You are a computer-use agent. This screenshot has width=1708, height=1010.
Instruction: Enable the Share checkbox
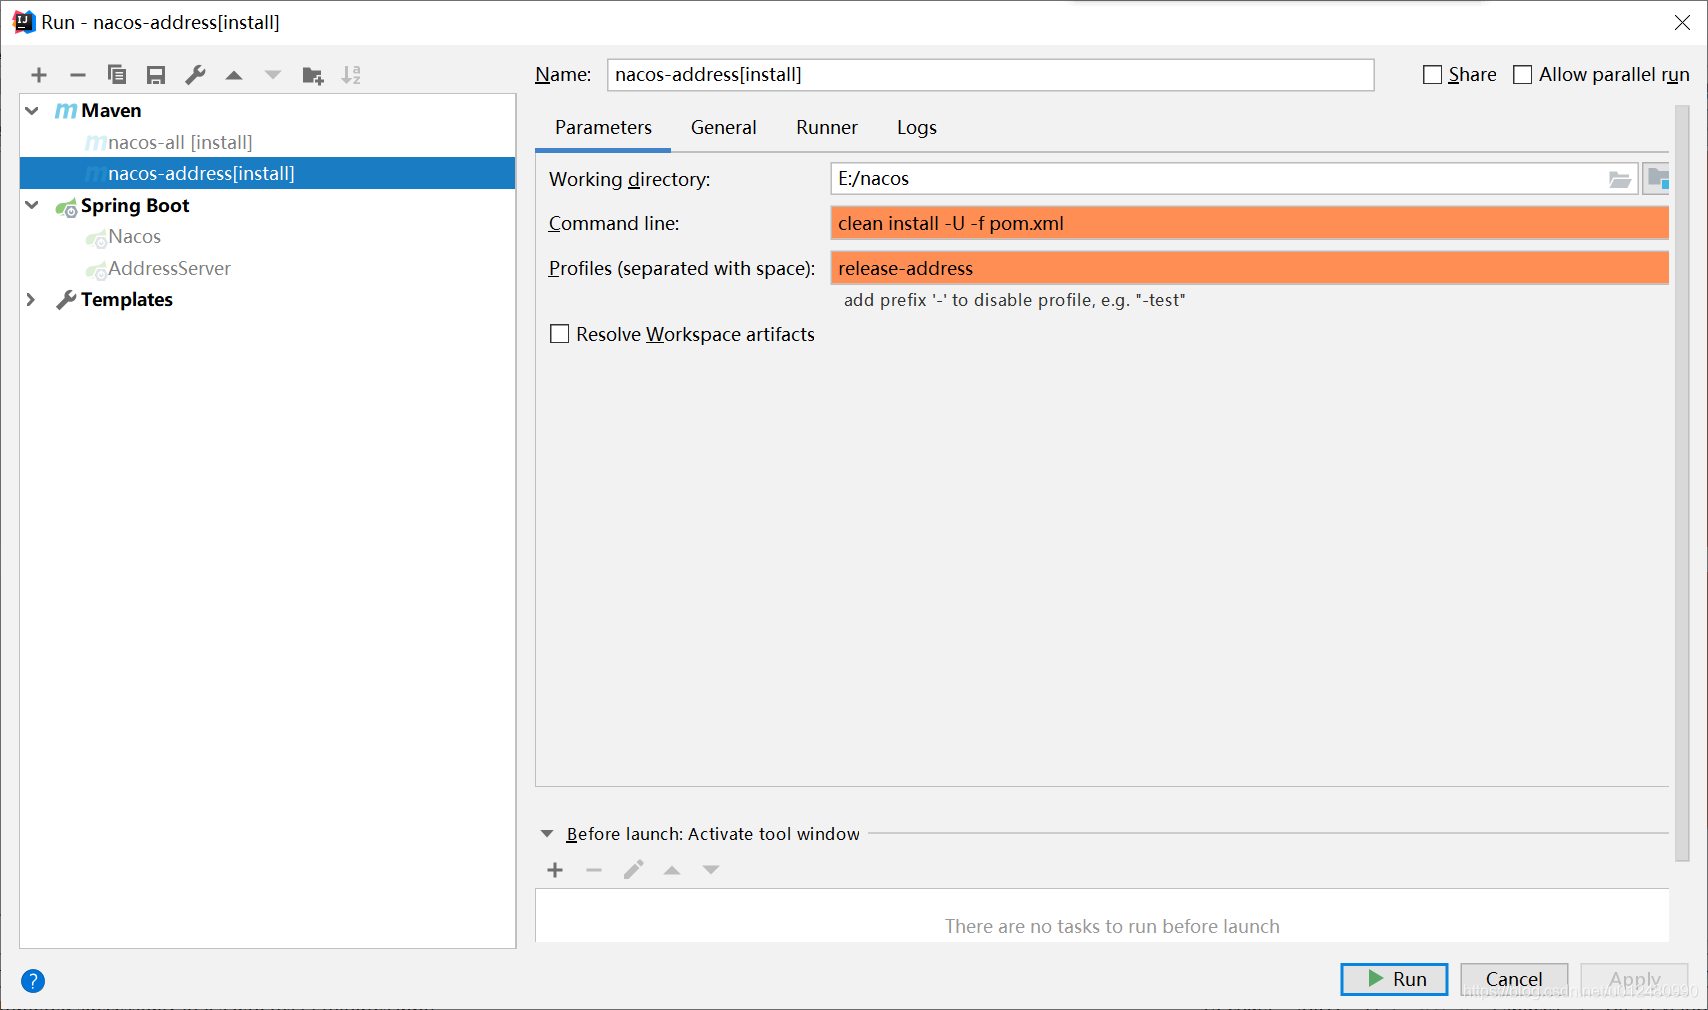tap(1432, 75)
